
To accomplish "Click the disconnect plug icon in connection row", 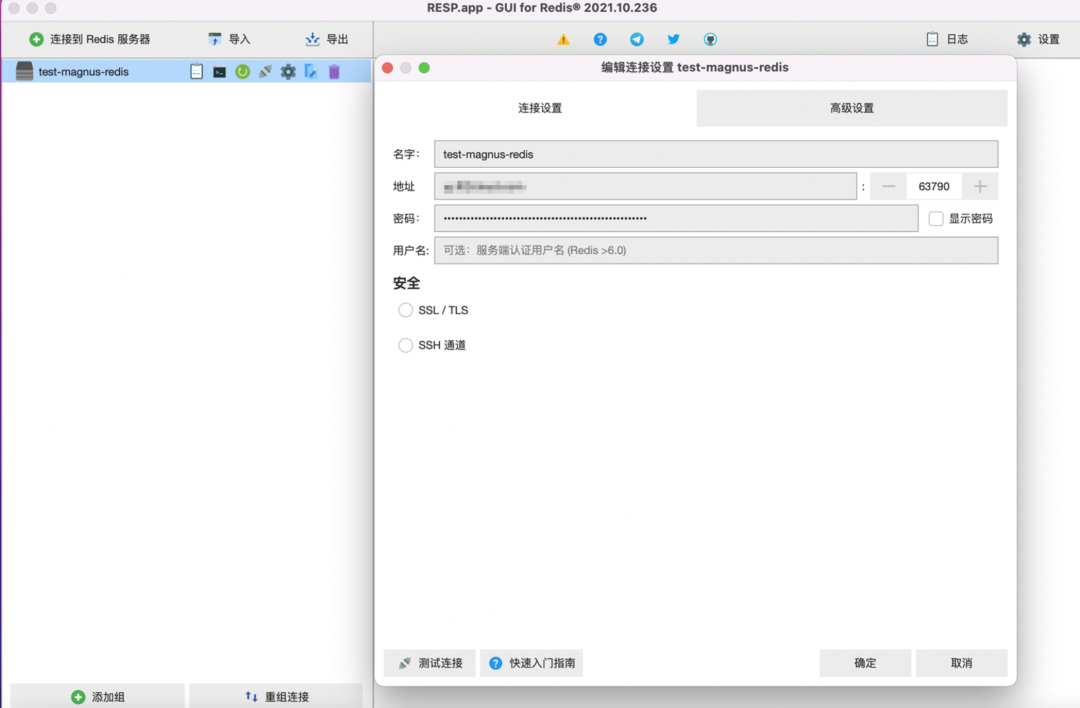I will 265,72.
